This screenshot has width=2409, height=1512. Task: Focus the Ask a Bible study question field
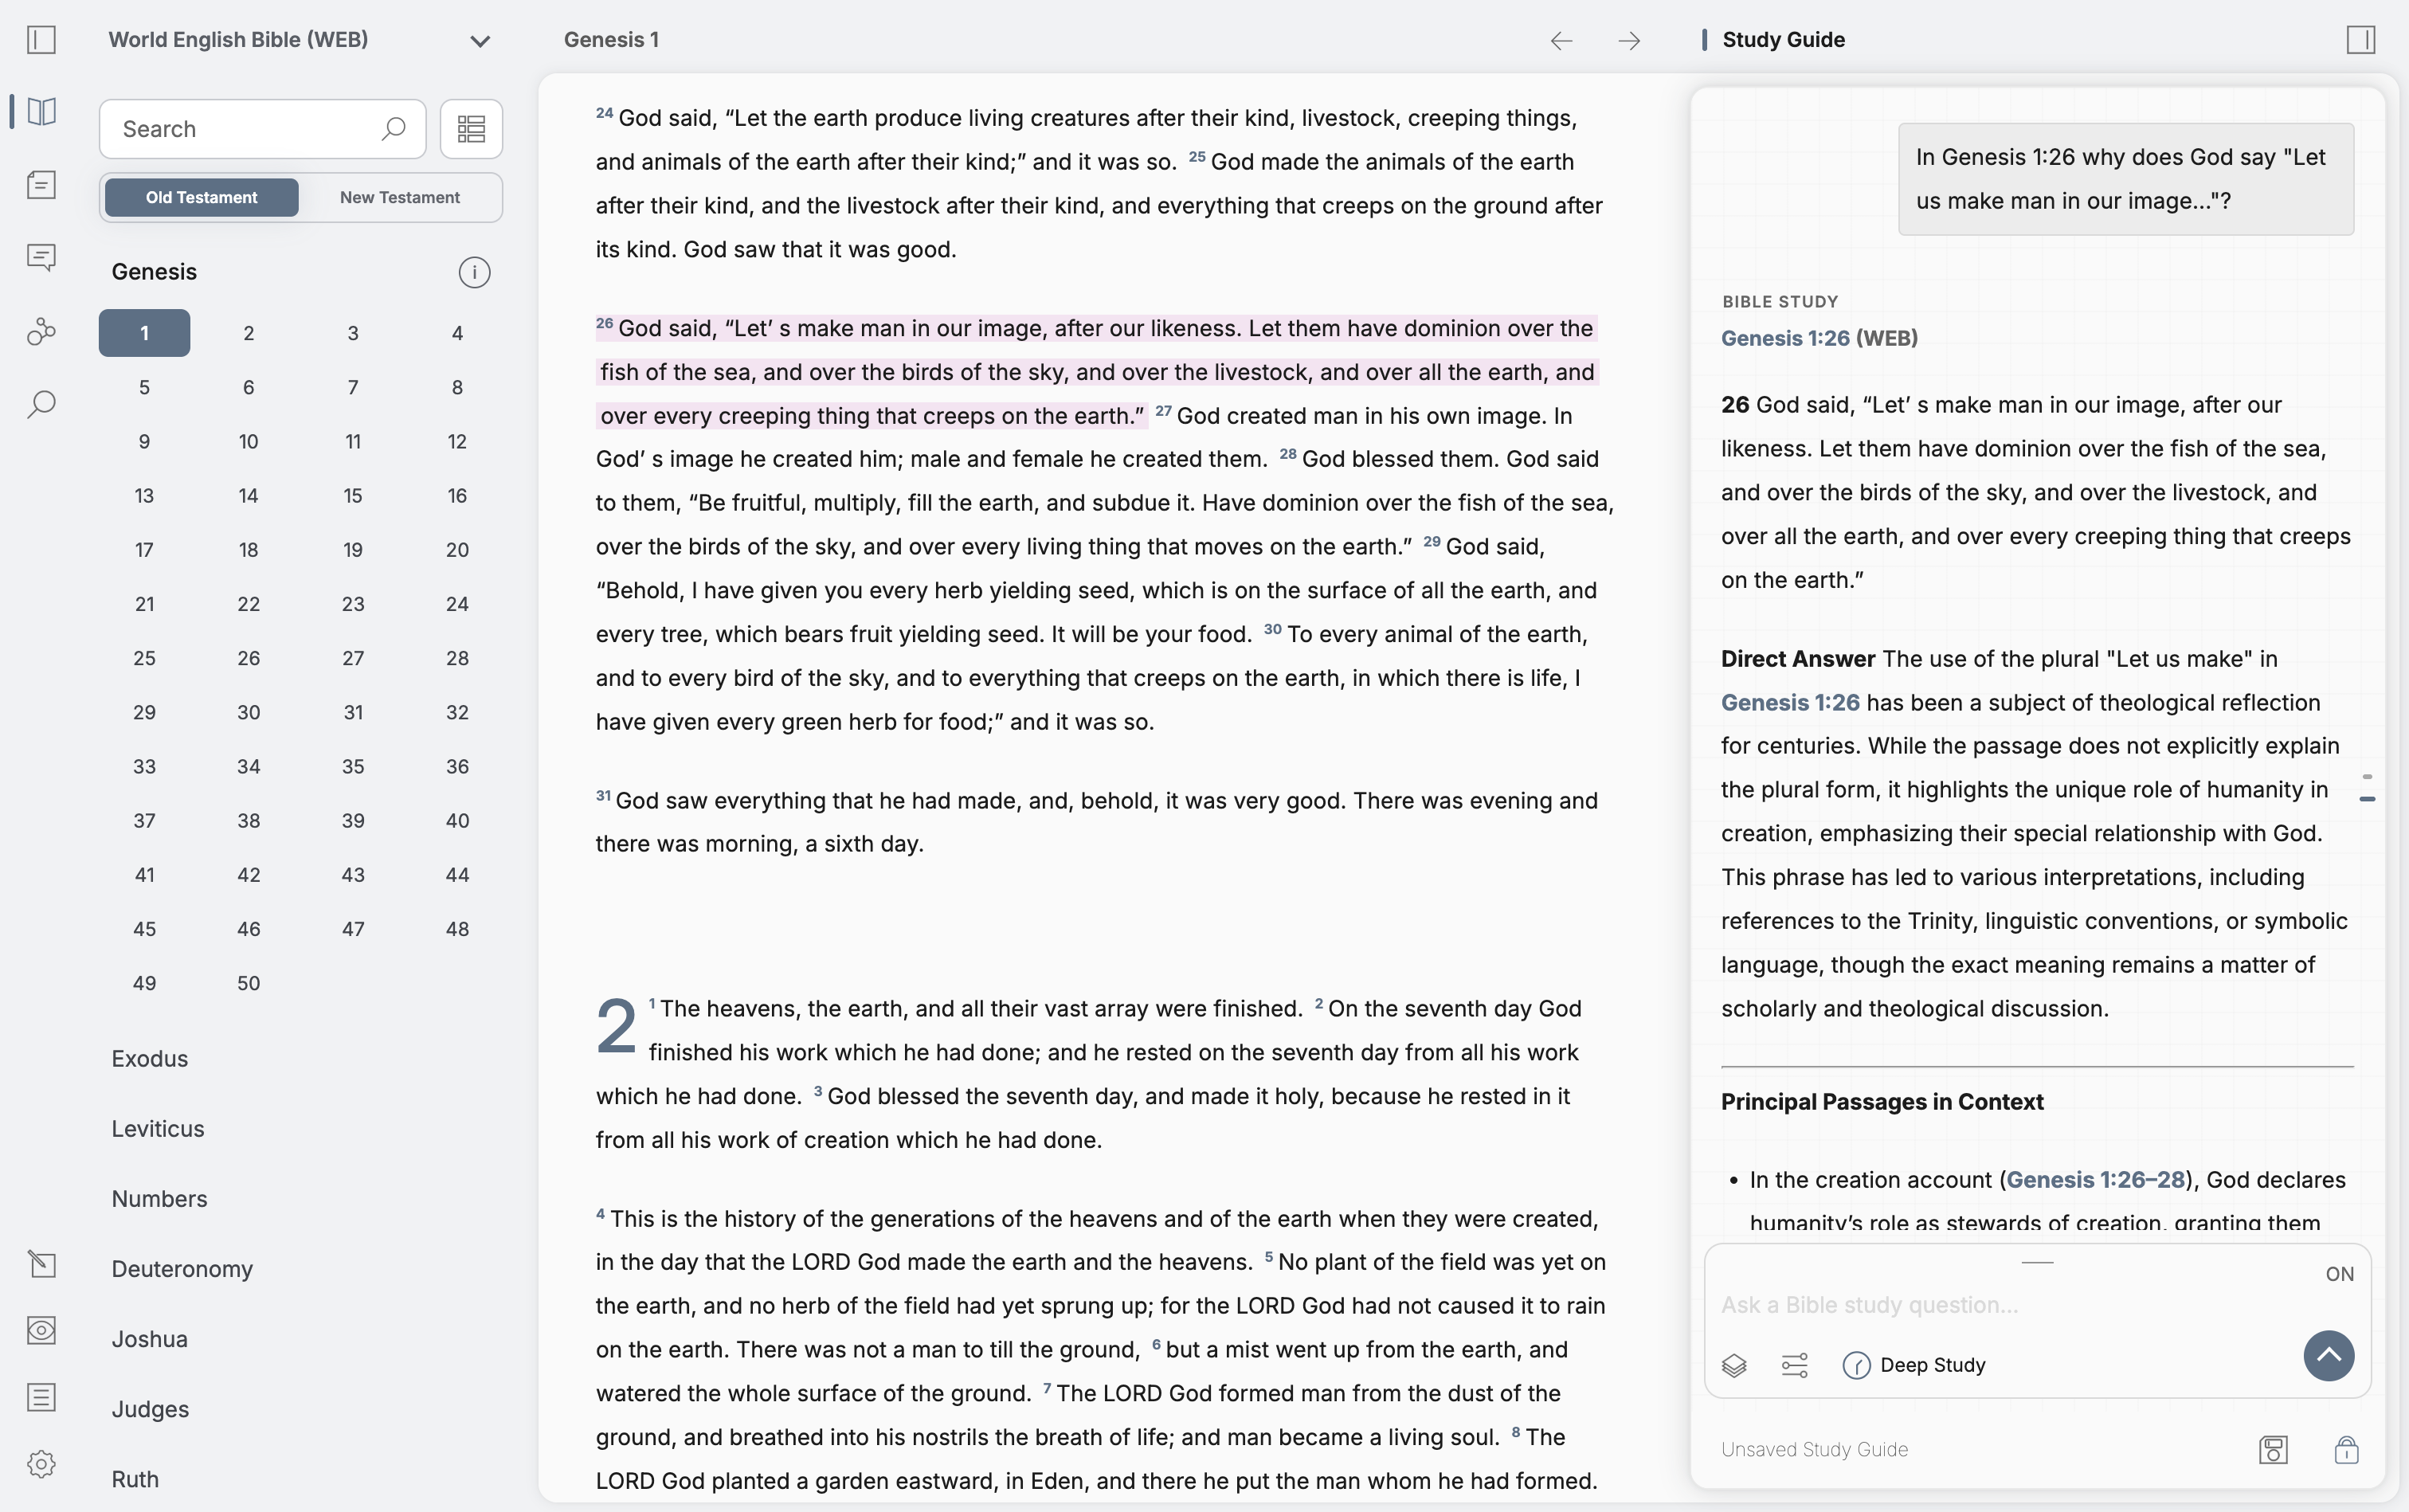[2010, 1305]
